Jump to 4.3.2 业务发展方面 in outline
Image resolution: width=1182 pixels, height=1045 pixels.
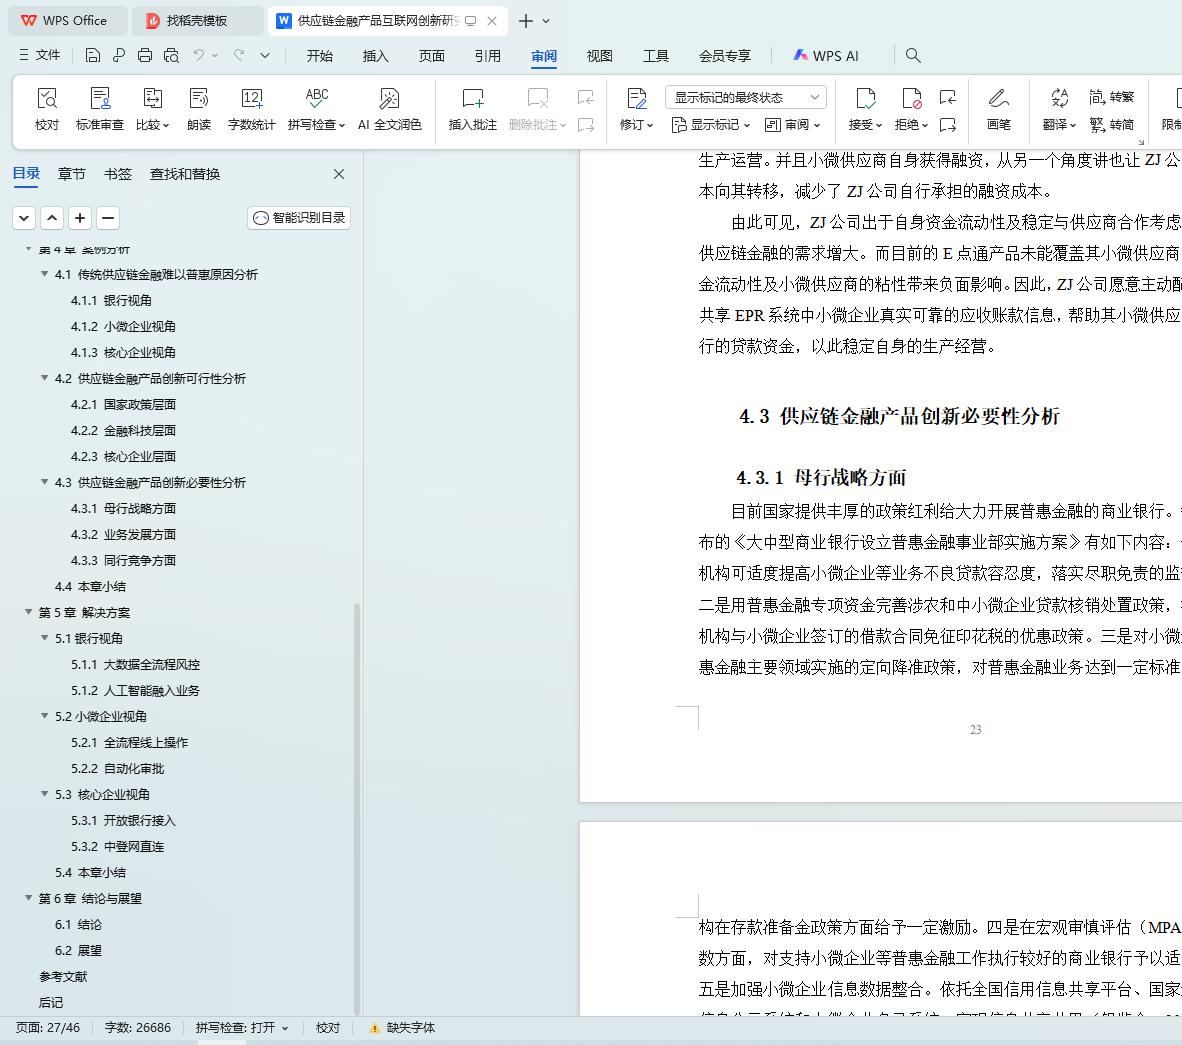point(124,534)
